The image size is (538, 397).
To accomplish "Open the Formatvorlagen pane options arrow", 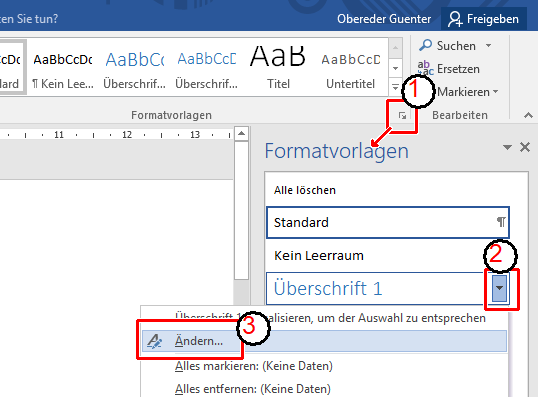I will tap(507, 147).
